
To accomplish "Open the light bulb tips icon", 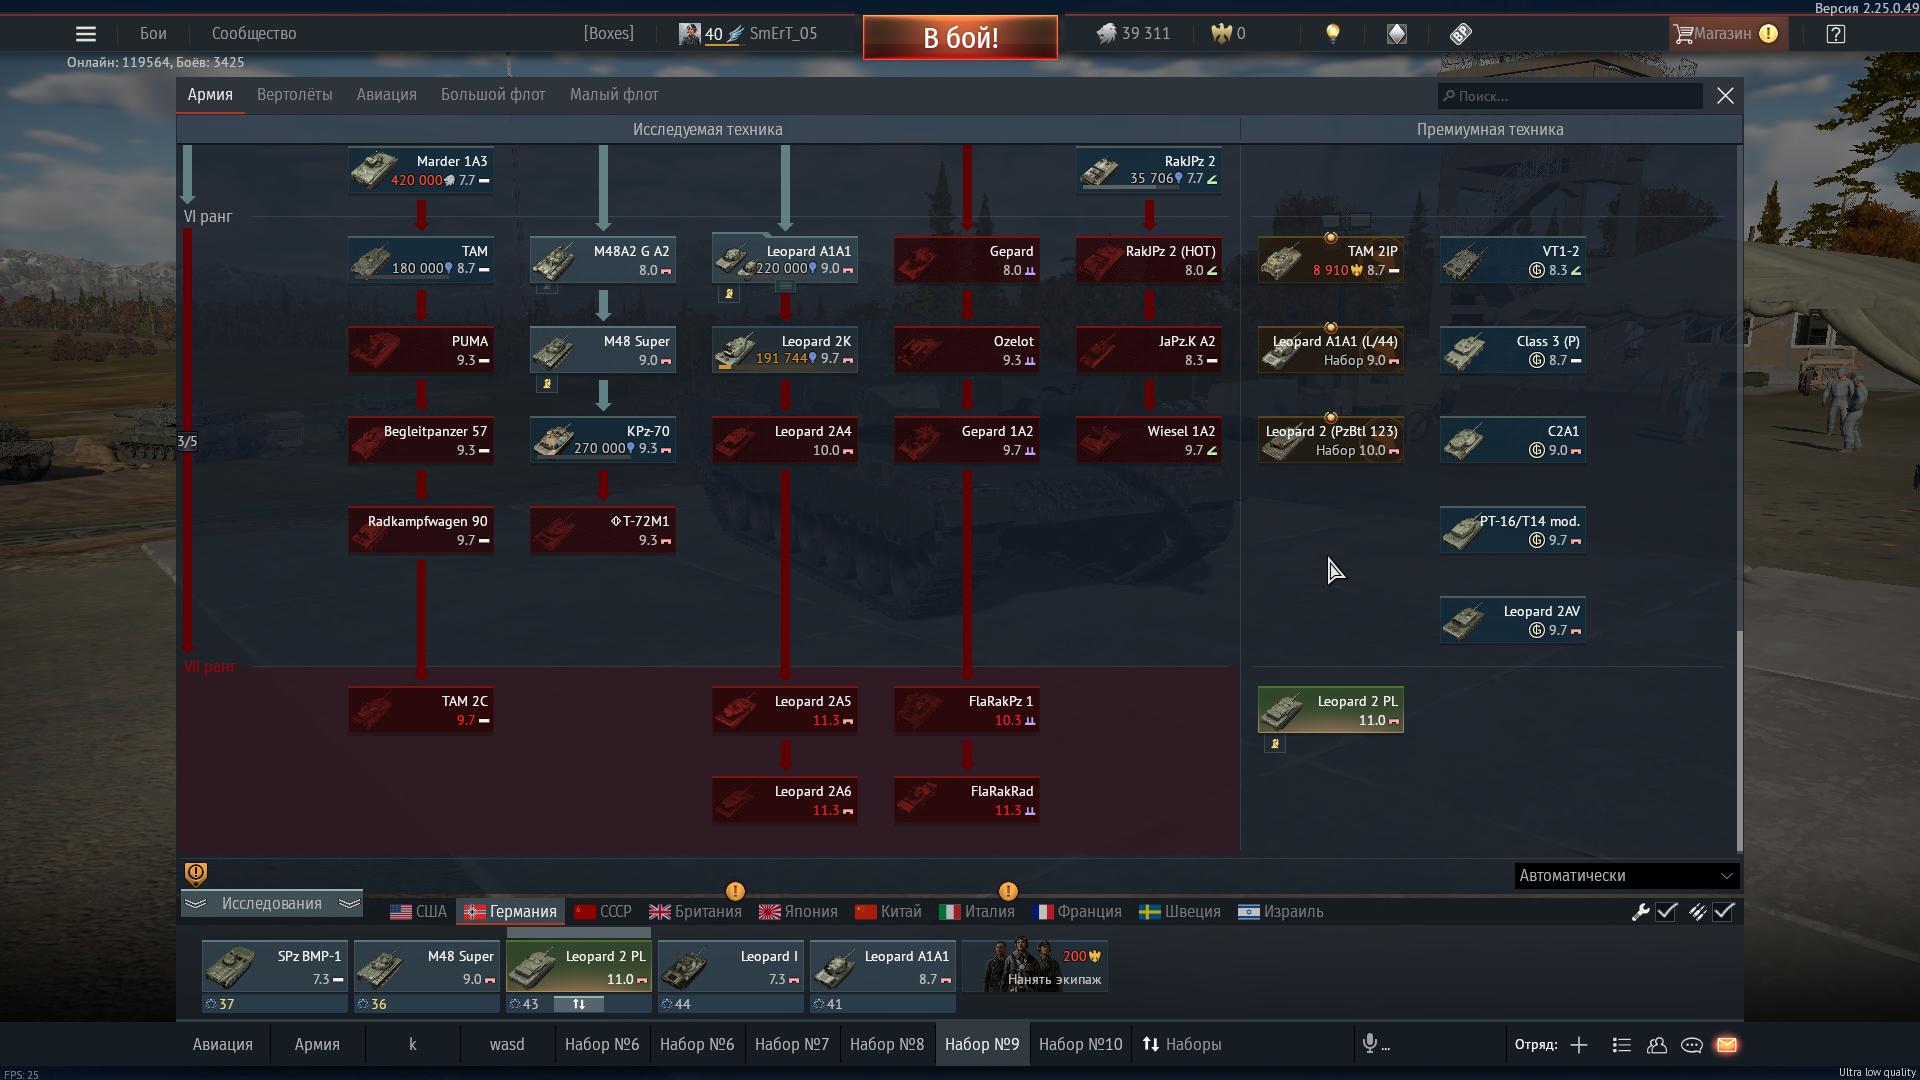I will coord(1332,34).
